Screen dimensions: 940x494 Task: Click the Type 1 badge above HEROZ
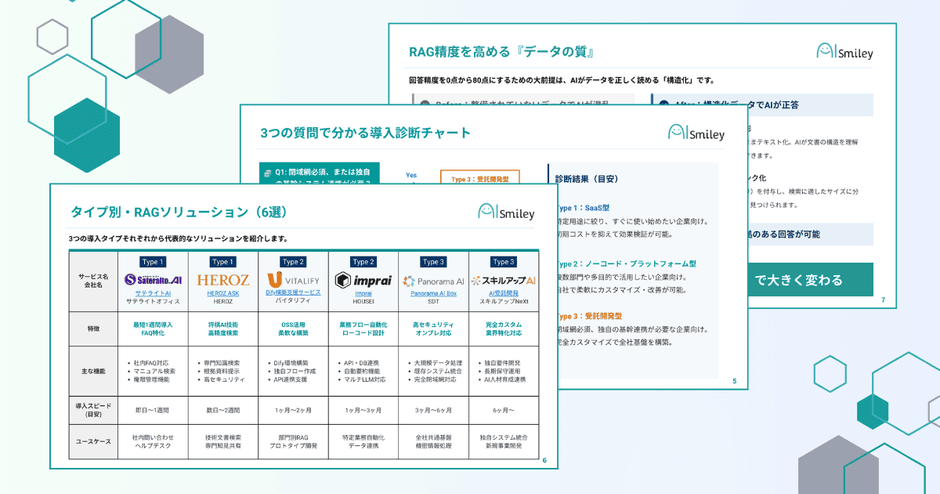[223, 262]
